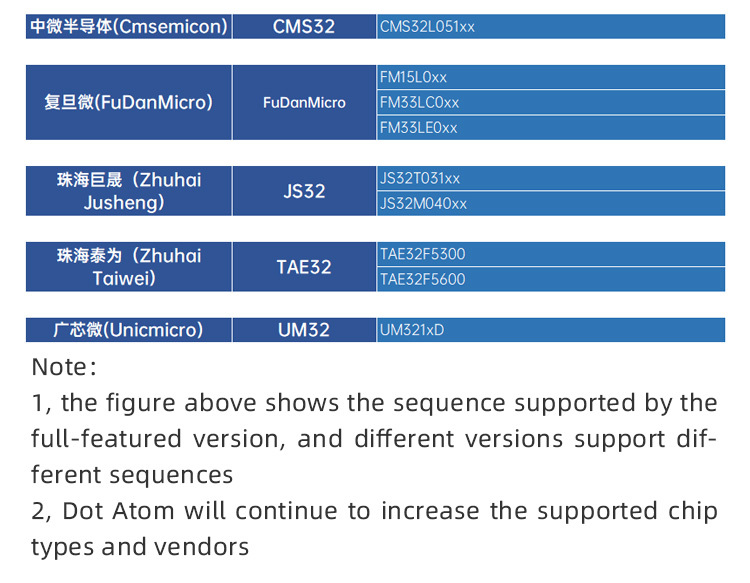
Task: Select the FM33LC0xx chip row
Action: (551, 102)
